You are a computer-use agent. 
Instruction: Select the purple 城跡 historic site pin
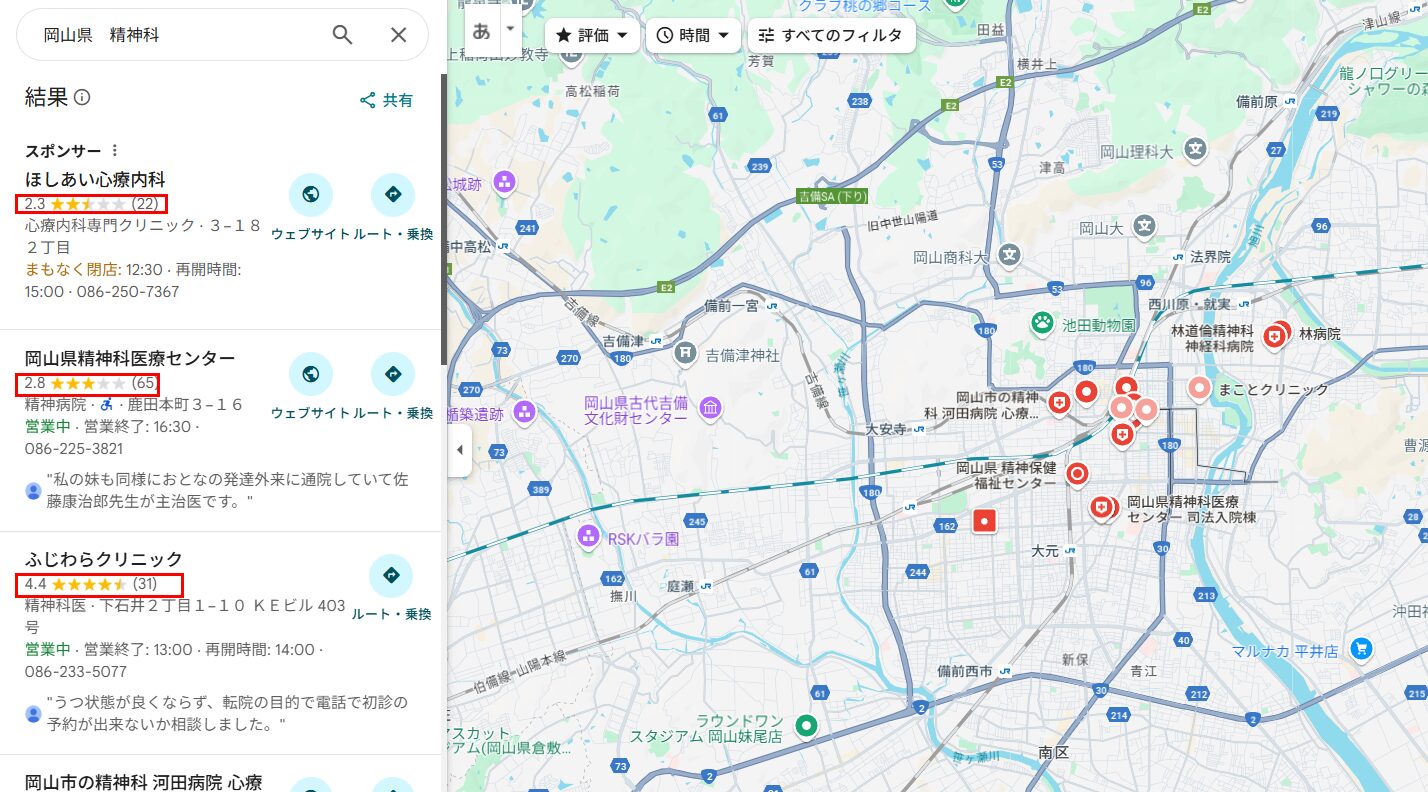[x=504, y=182]
